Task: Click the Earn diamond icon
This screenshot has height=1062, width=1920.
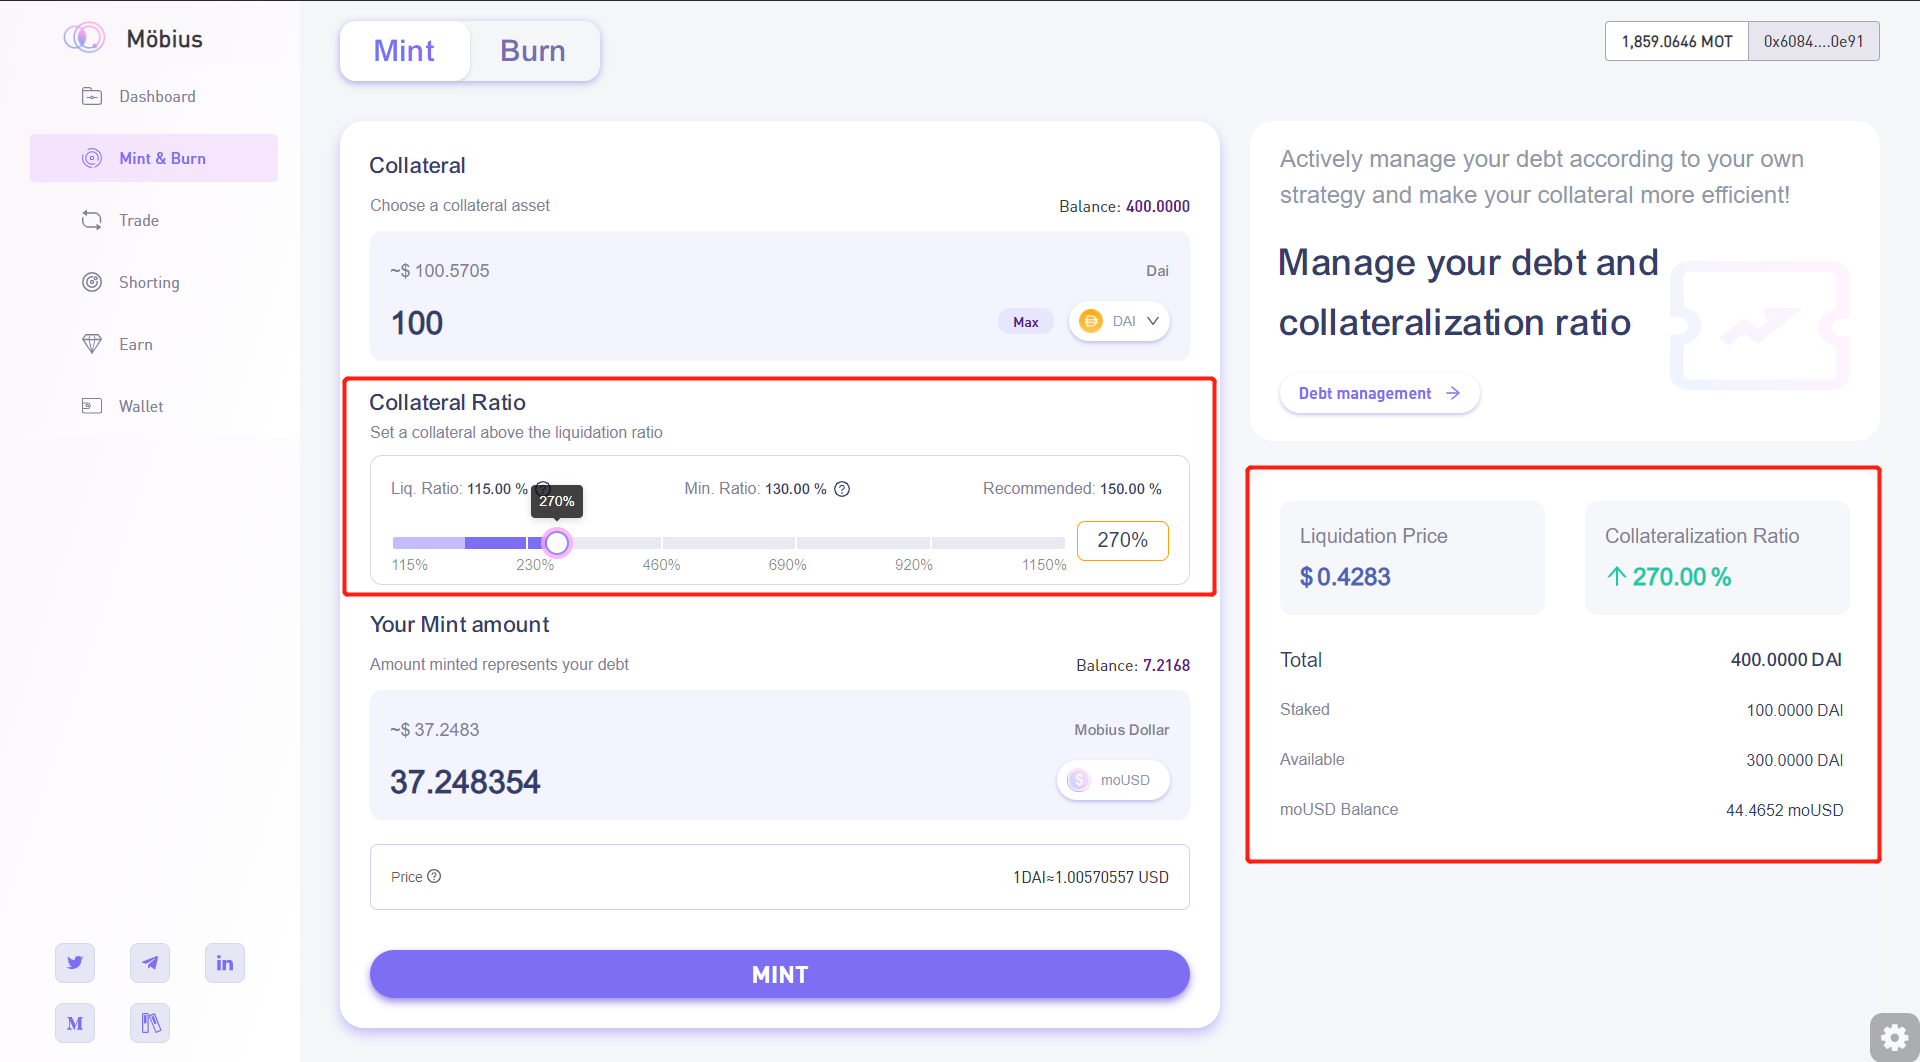Action: point(92,344)
